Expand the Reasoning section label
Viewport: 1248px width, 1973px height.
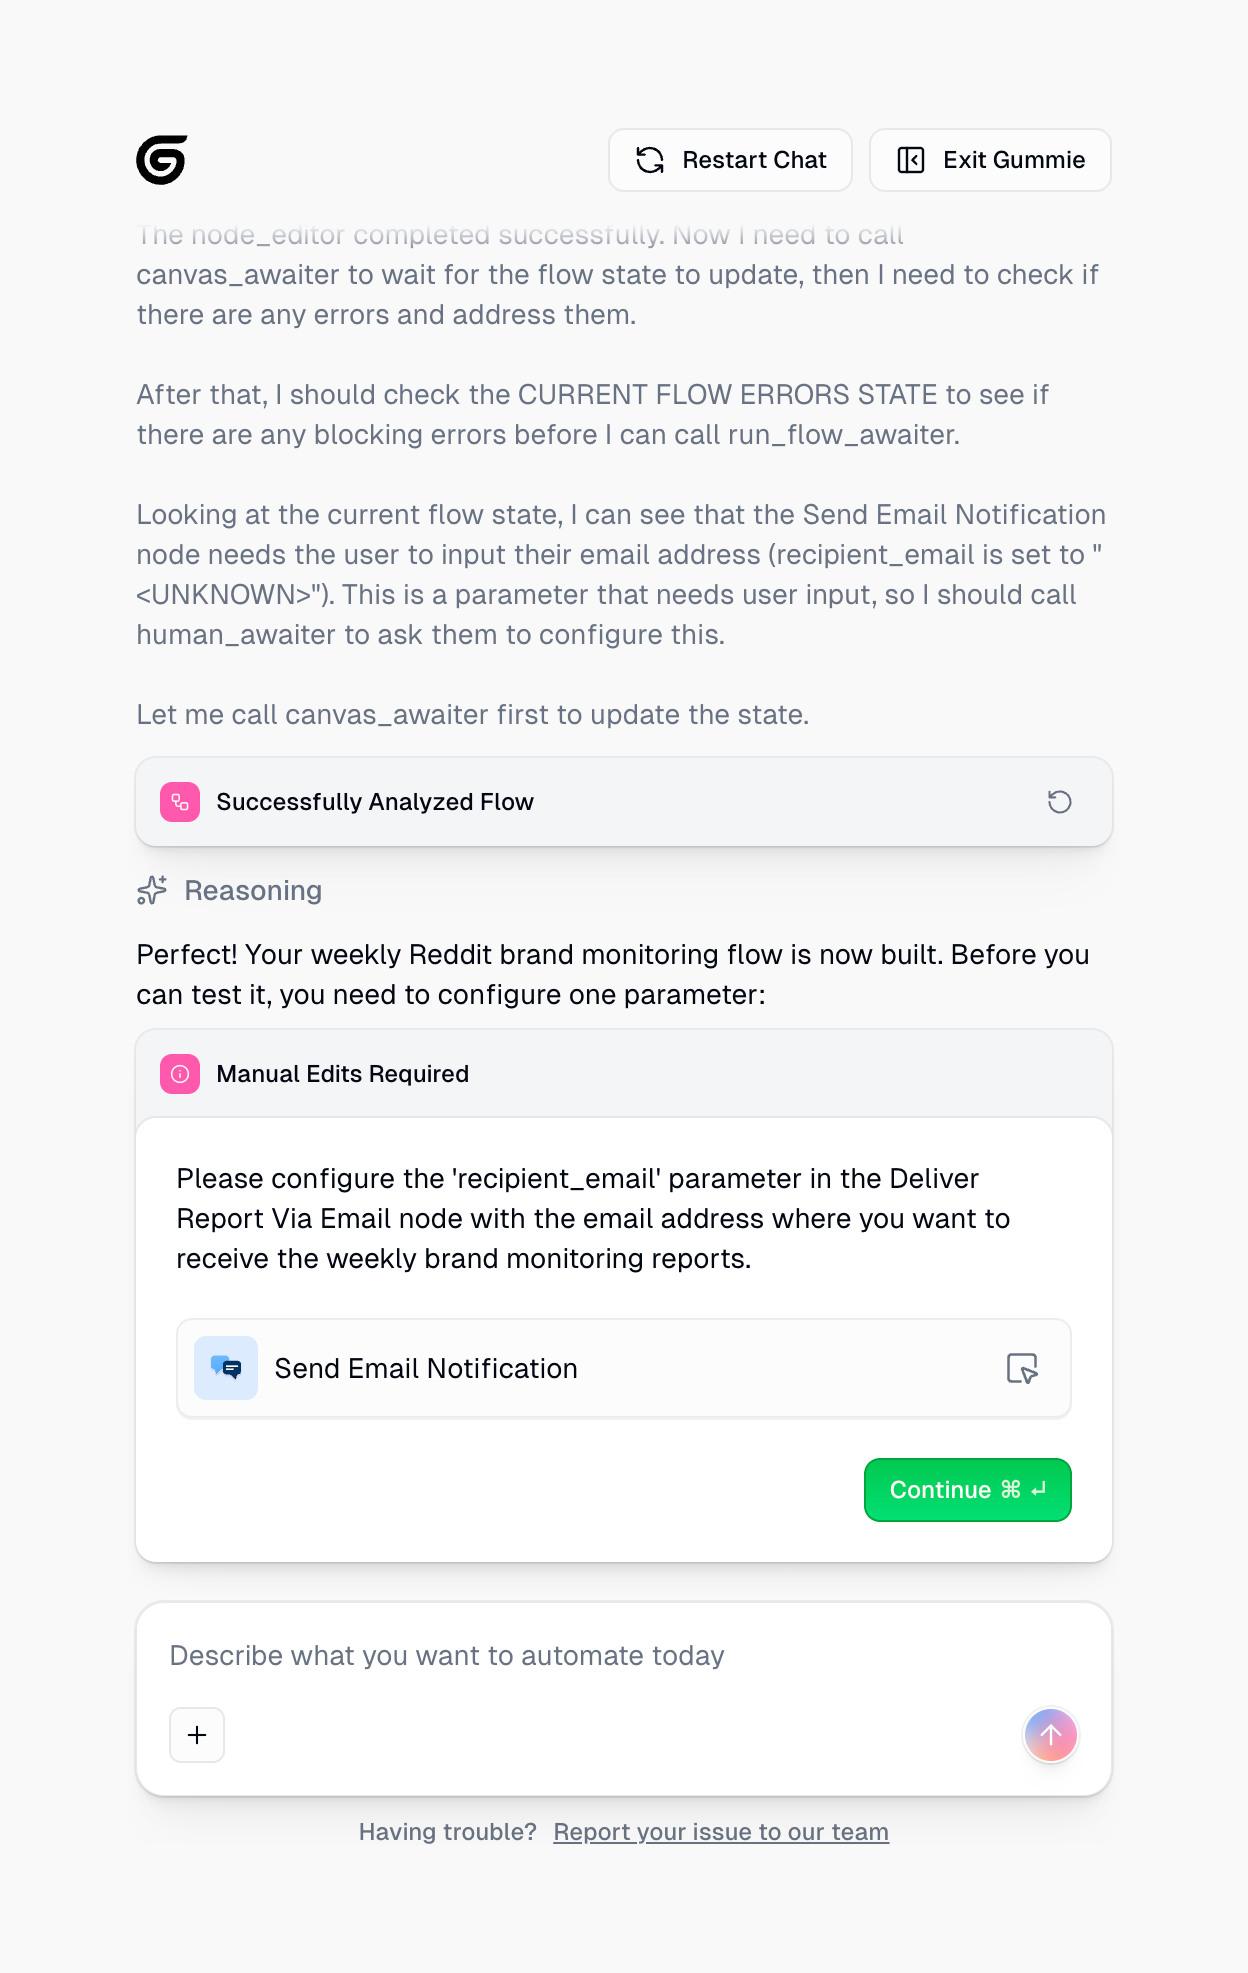253,890
